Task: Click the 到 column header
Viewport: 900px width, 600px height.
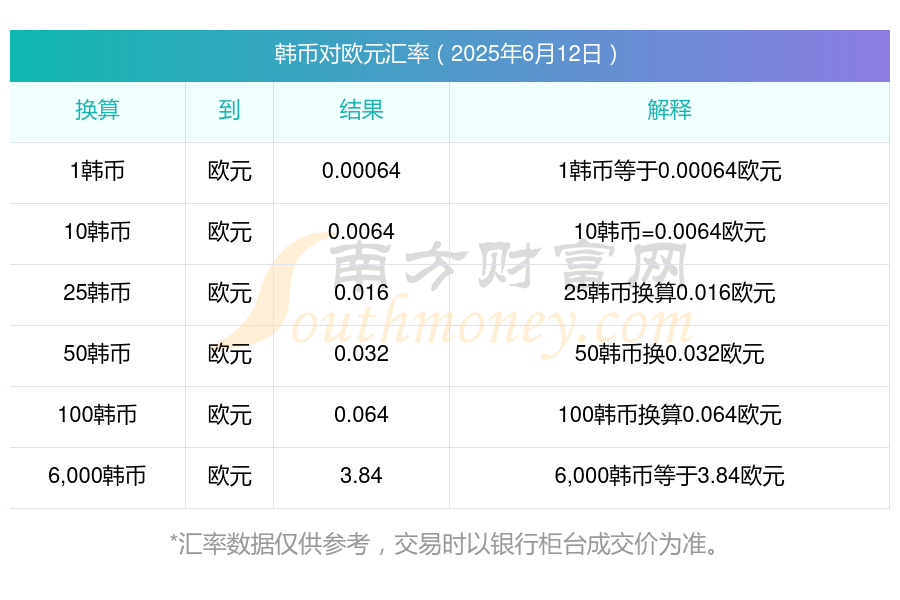Action: tap(229, 110)
